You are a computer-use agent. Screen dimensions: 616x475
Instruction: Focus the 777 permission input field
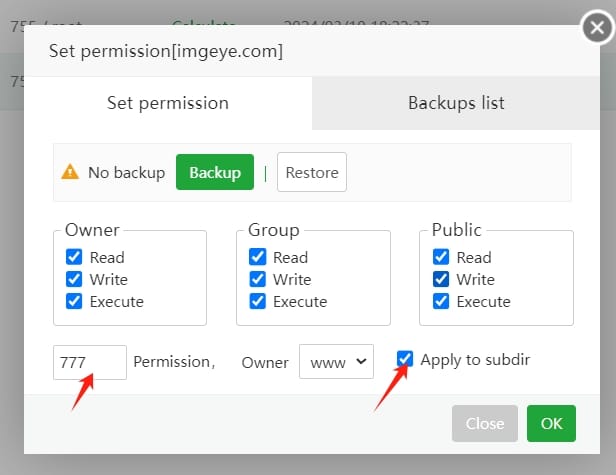[90, 362]
